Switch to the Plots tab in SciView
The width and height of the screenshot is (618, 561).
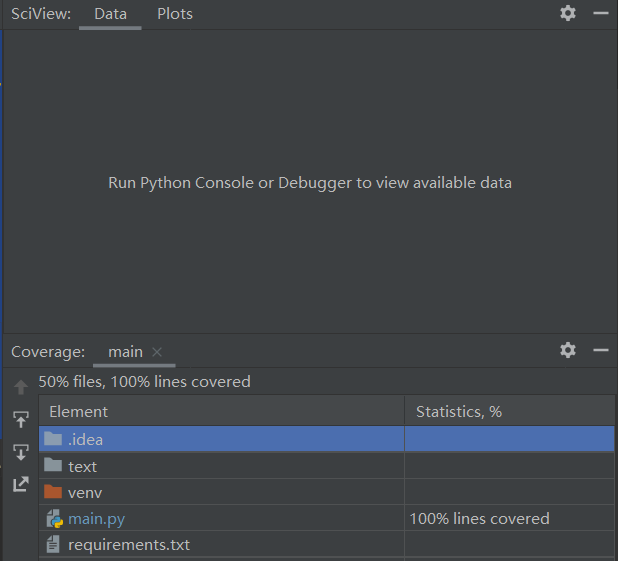tap(175, 14)
